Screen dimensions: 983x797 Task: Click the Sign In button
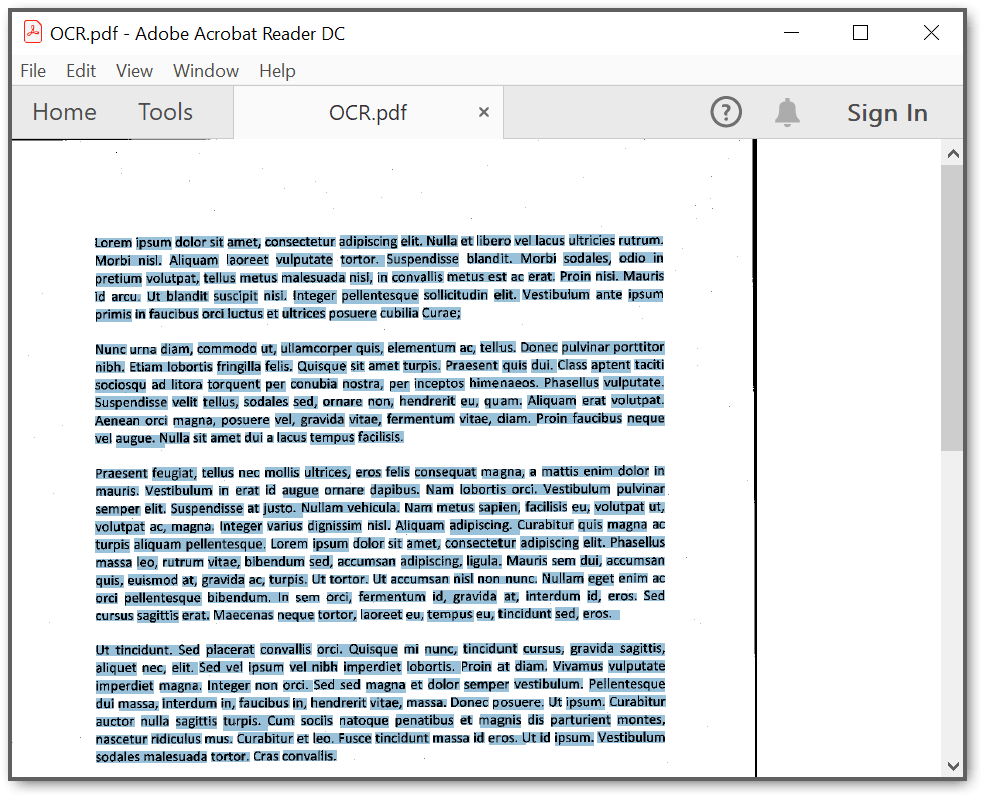coord(887,112)
